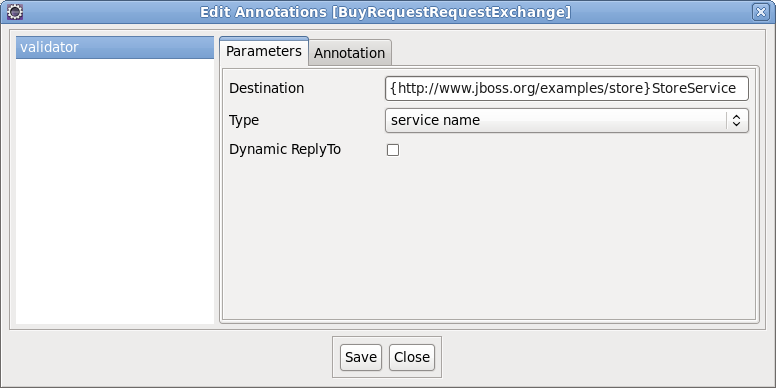776x388 pixels.
Task: Click the Close button at the bottom
Action: coord(412,357)
